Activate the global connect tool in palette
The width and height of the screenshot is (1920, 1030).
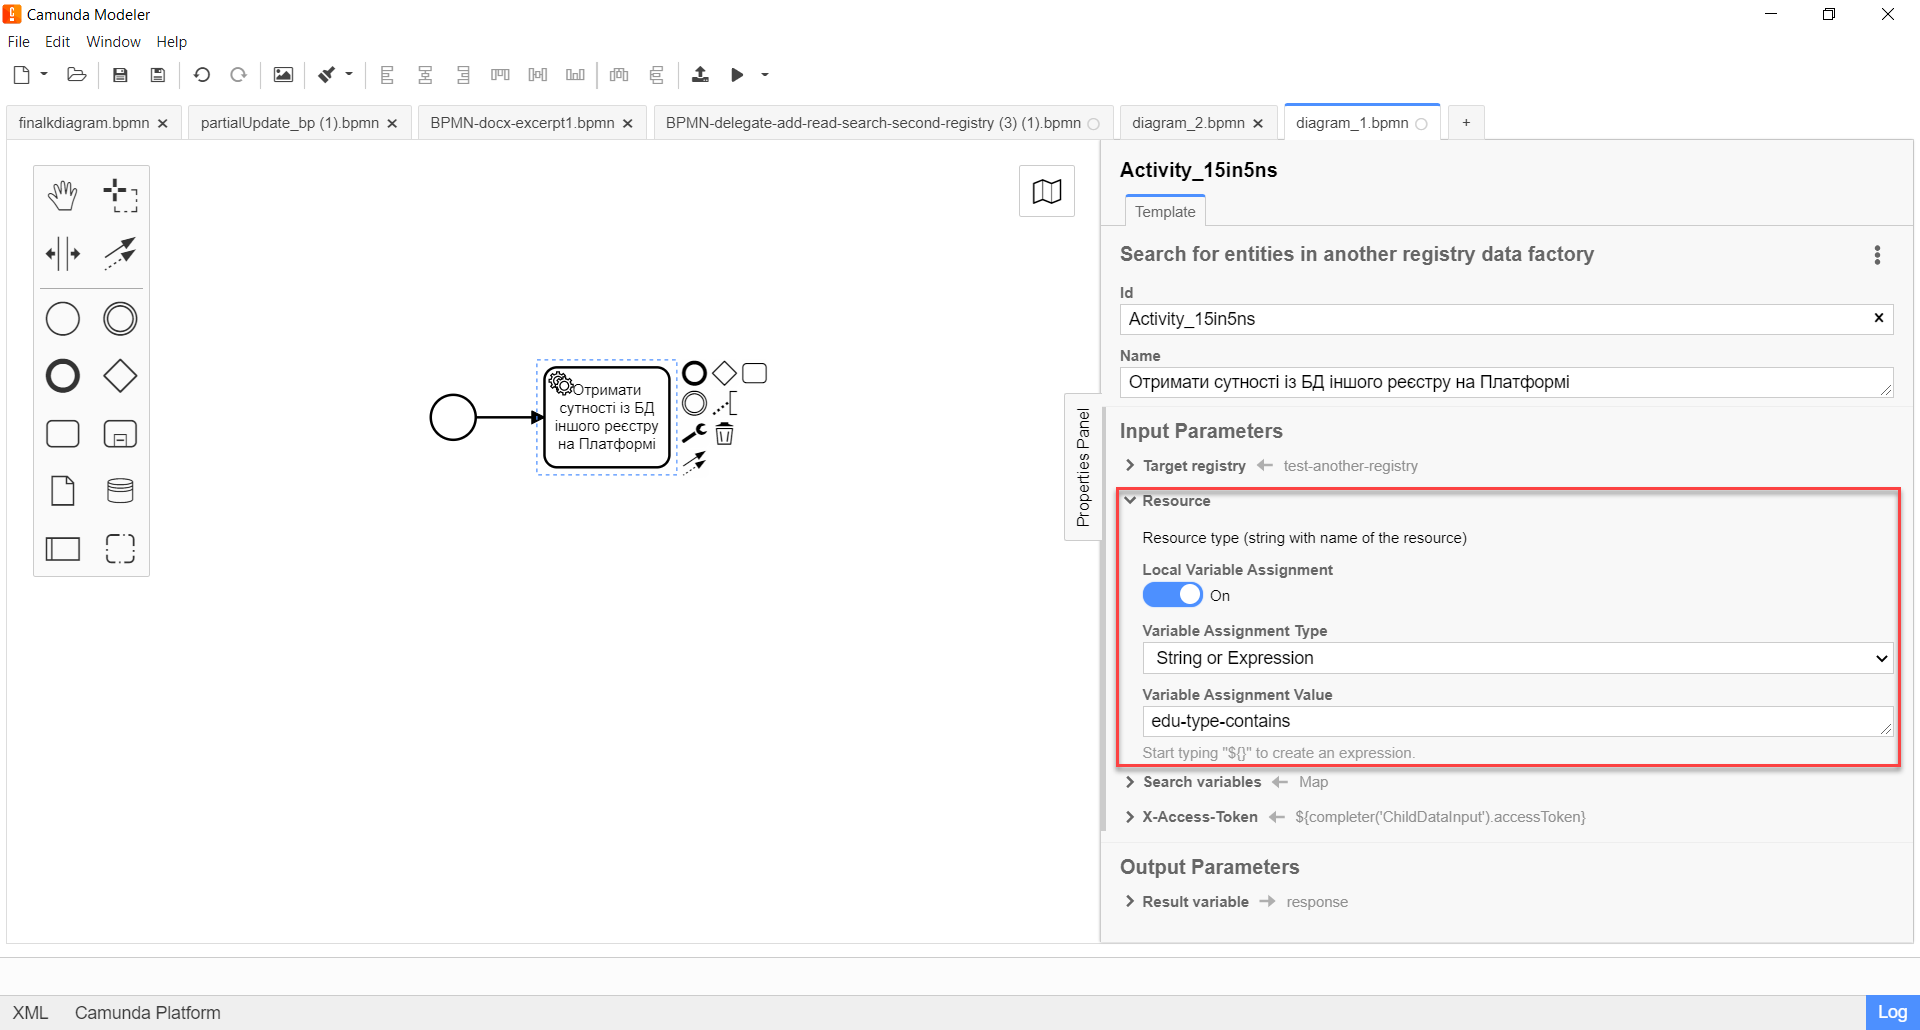(120, 254)
